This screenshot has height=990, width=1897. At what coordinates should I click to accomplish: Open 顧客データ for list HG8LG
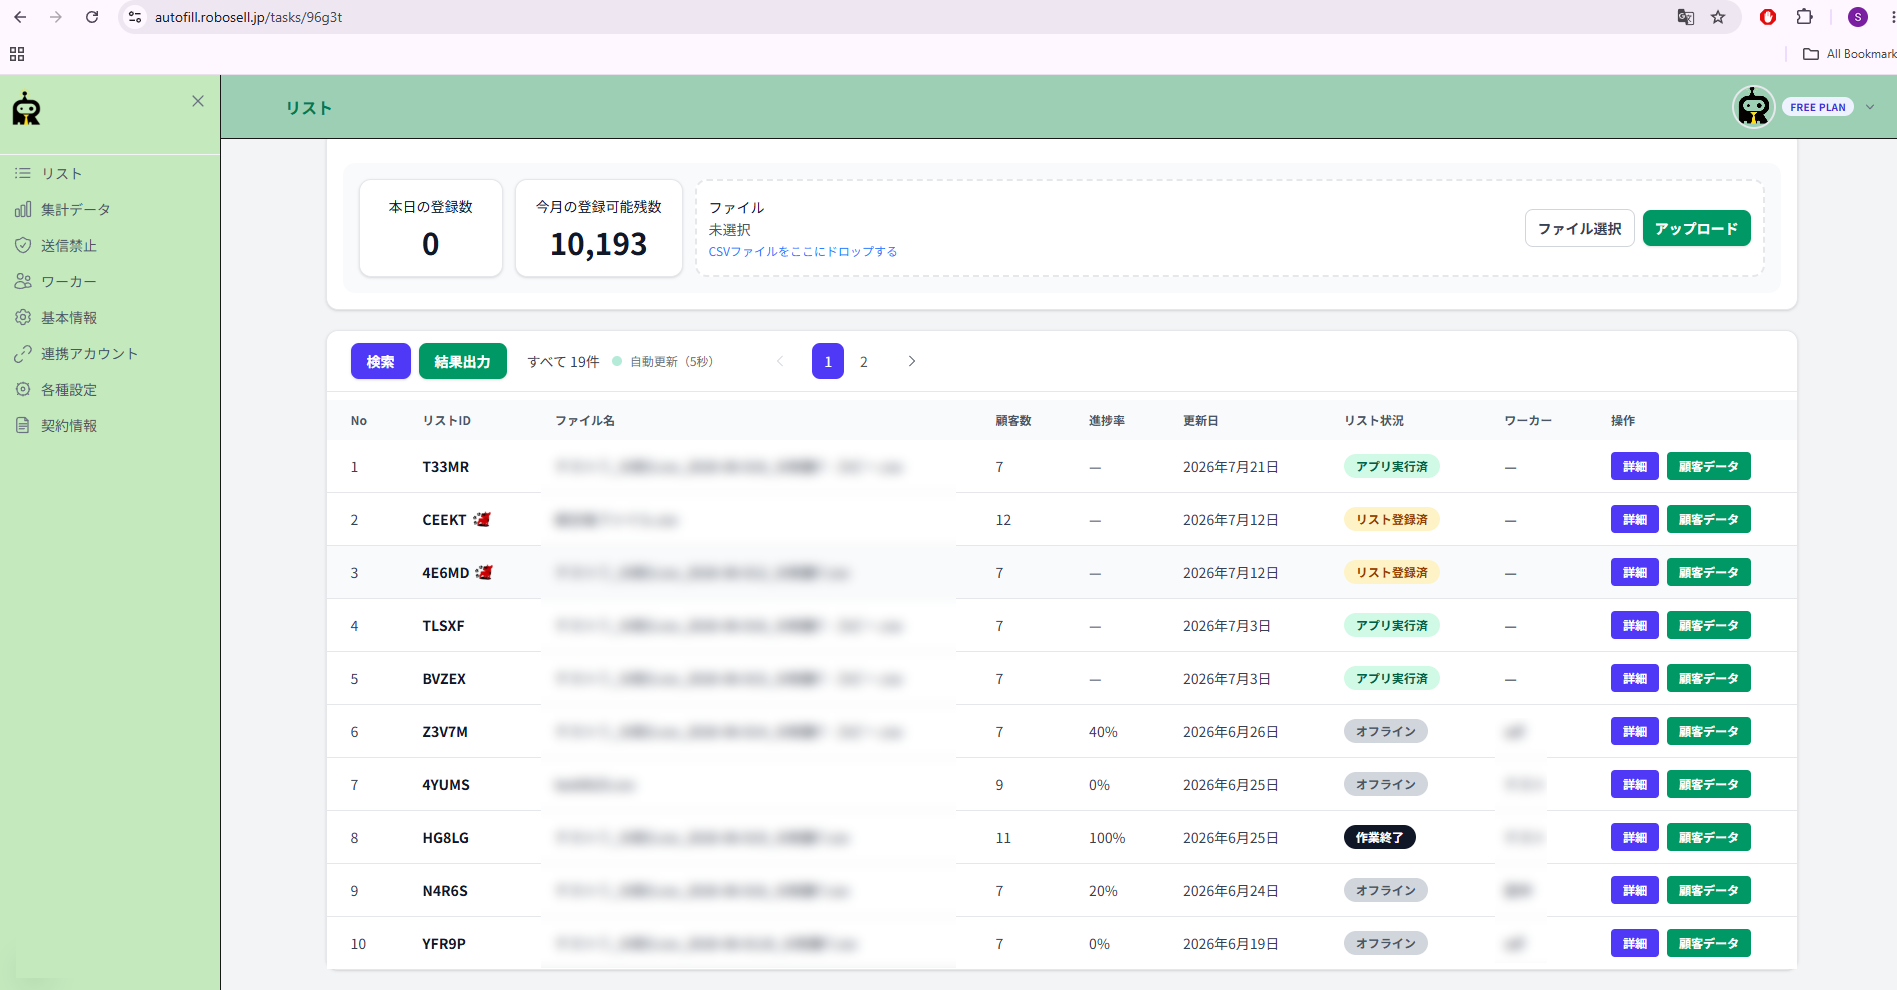click(1709, 837)
